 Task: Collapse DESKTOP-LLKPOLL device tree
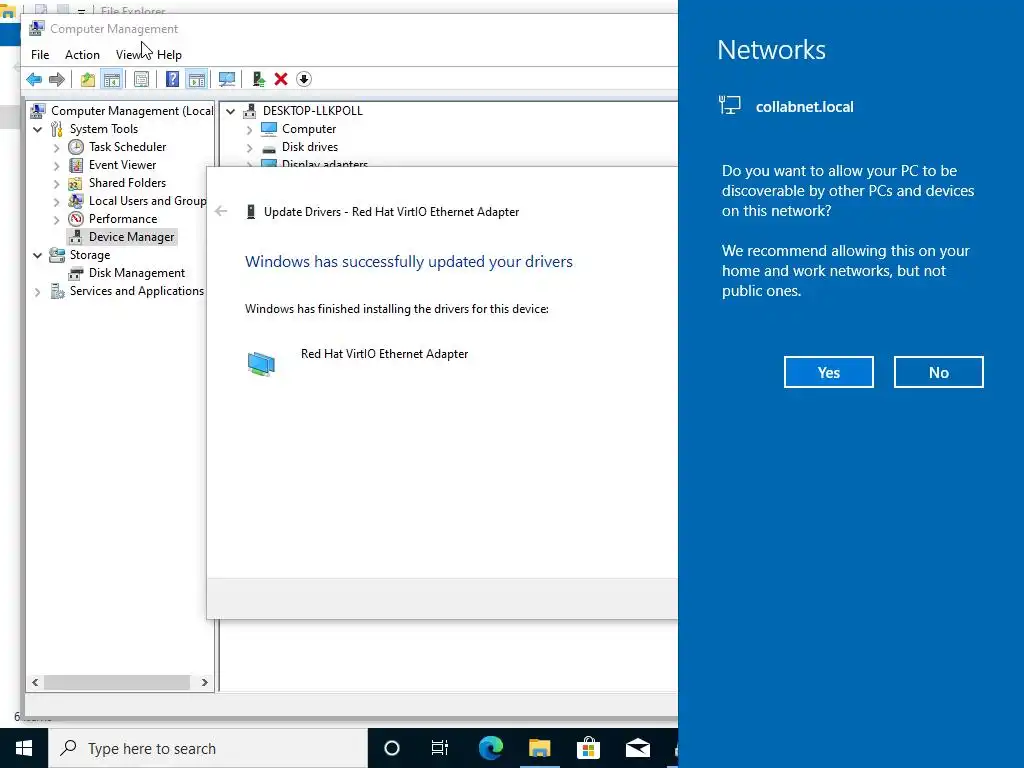click(231, 112)
